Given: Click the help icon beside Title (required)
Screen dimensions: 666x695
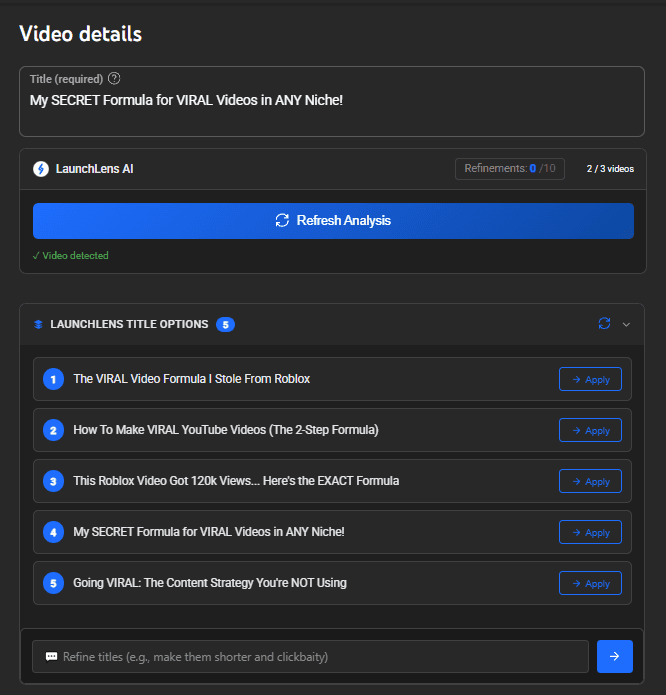Looking at the screenshot, I should click(114, 79).
